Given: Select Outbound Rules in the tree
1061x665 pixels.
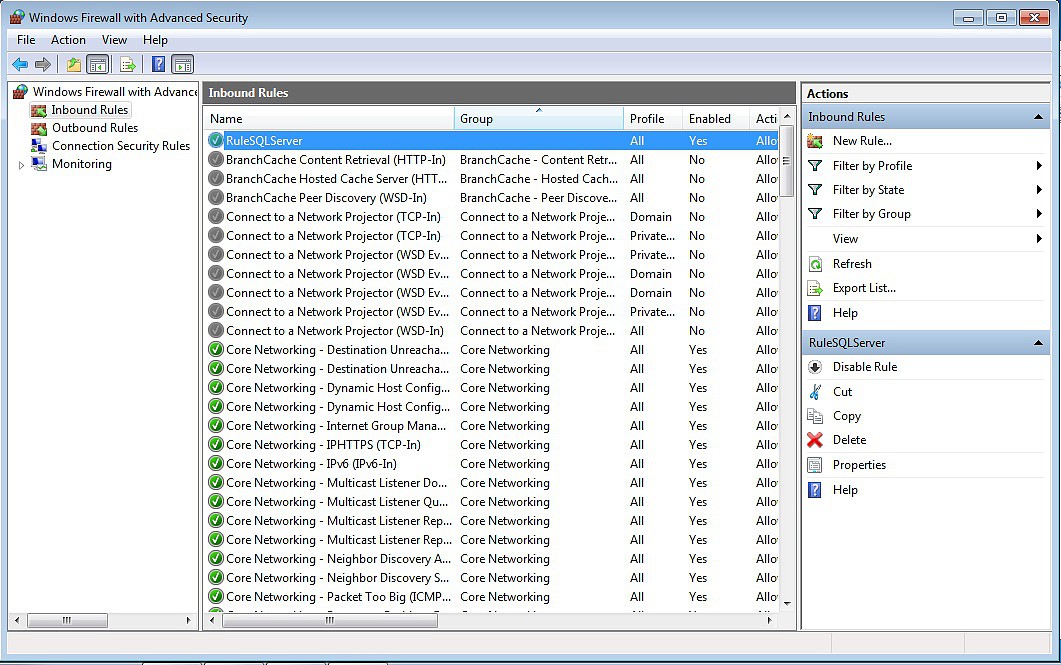Looking at the screenshot, I should [95, 128].
